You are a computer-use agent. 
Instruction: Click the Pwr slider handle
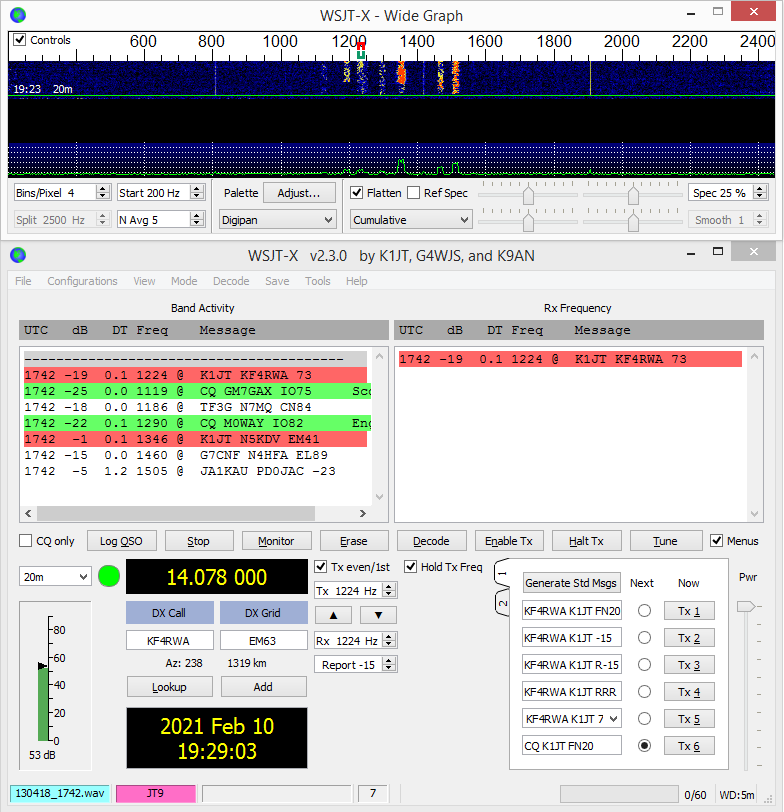[746, 606]
